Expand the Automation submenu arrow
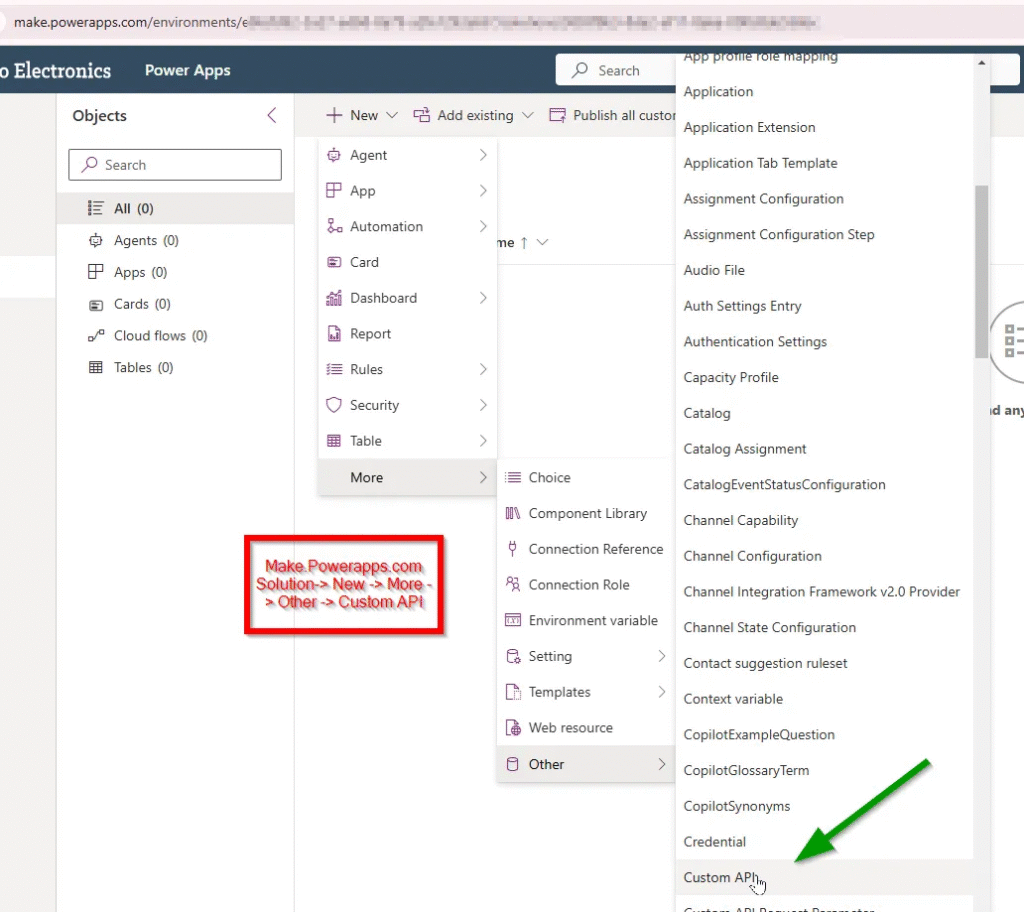This screenshot has width=1024, height=912. pos(483,226)
